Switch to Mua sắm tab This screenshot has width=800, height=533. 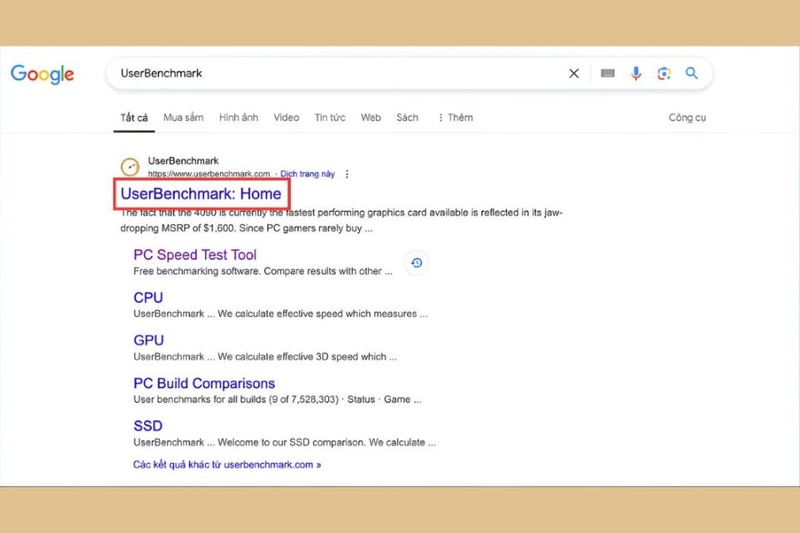click(x=183, y=118)
